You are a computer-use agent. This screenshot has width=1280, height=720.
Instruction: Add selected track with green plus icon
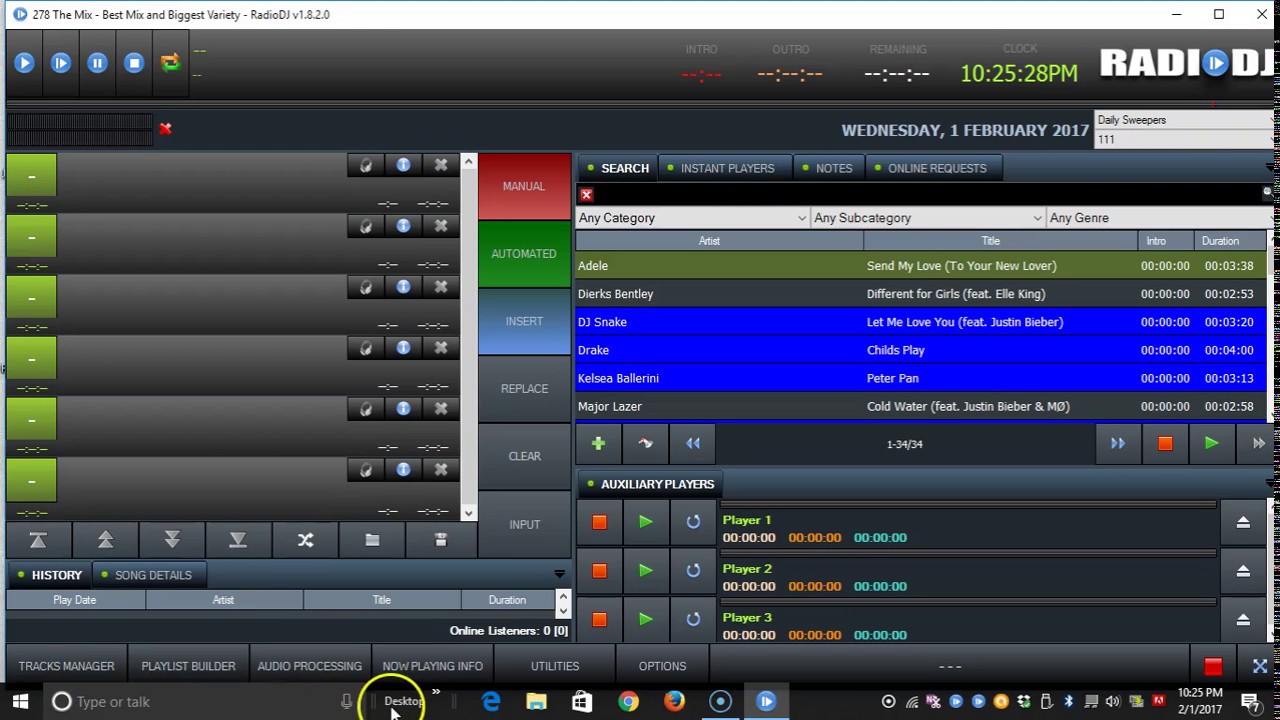(598, 444)
